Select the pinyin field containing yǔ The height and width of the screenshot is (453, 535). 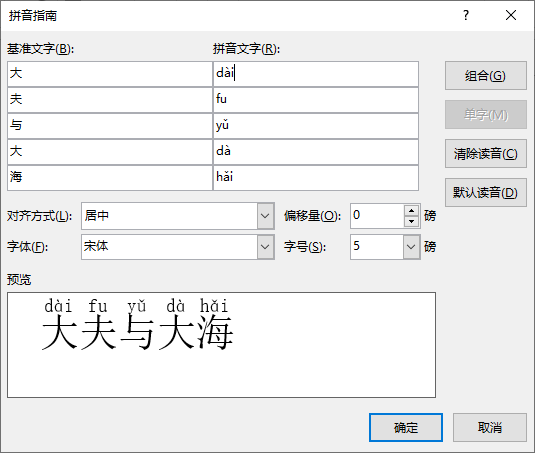(316, 126)
